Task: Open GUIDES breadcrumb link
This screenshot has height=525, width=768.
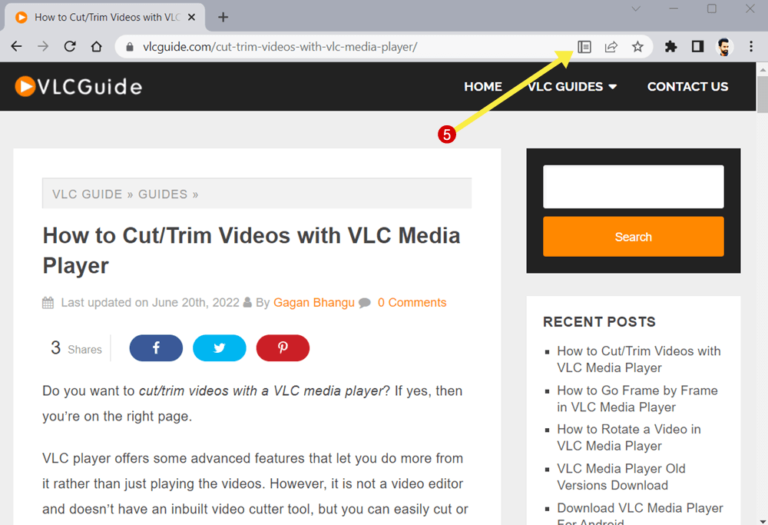Action: click(163, 194)
